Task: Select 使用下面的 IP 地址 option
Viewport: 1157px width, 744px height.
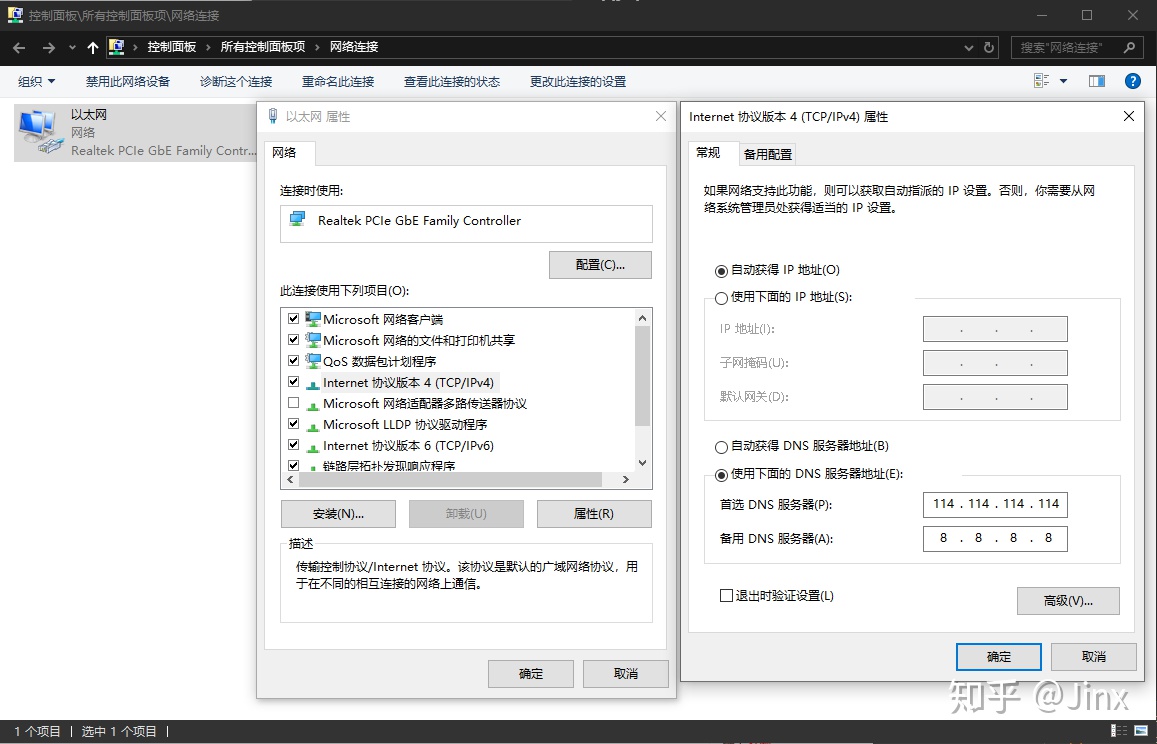Action: [721, 297]
